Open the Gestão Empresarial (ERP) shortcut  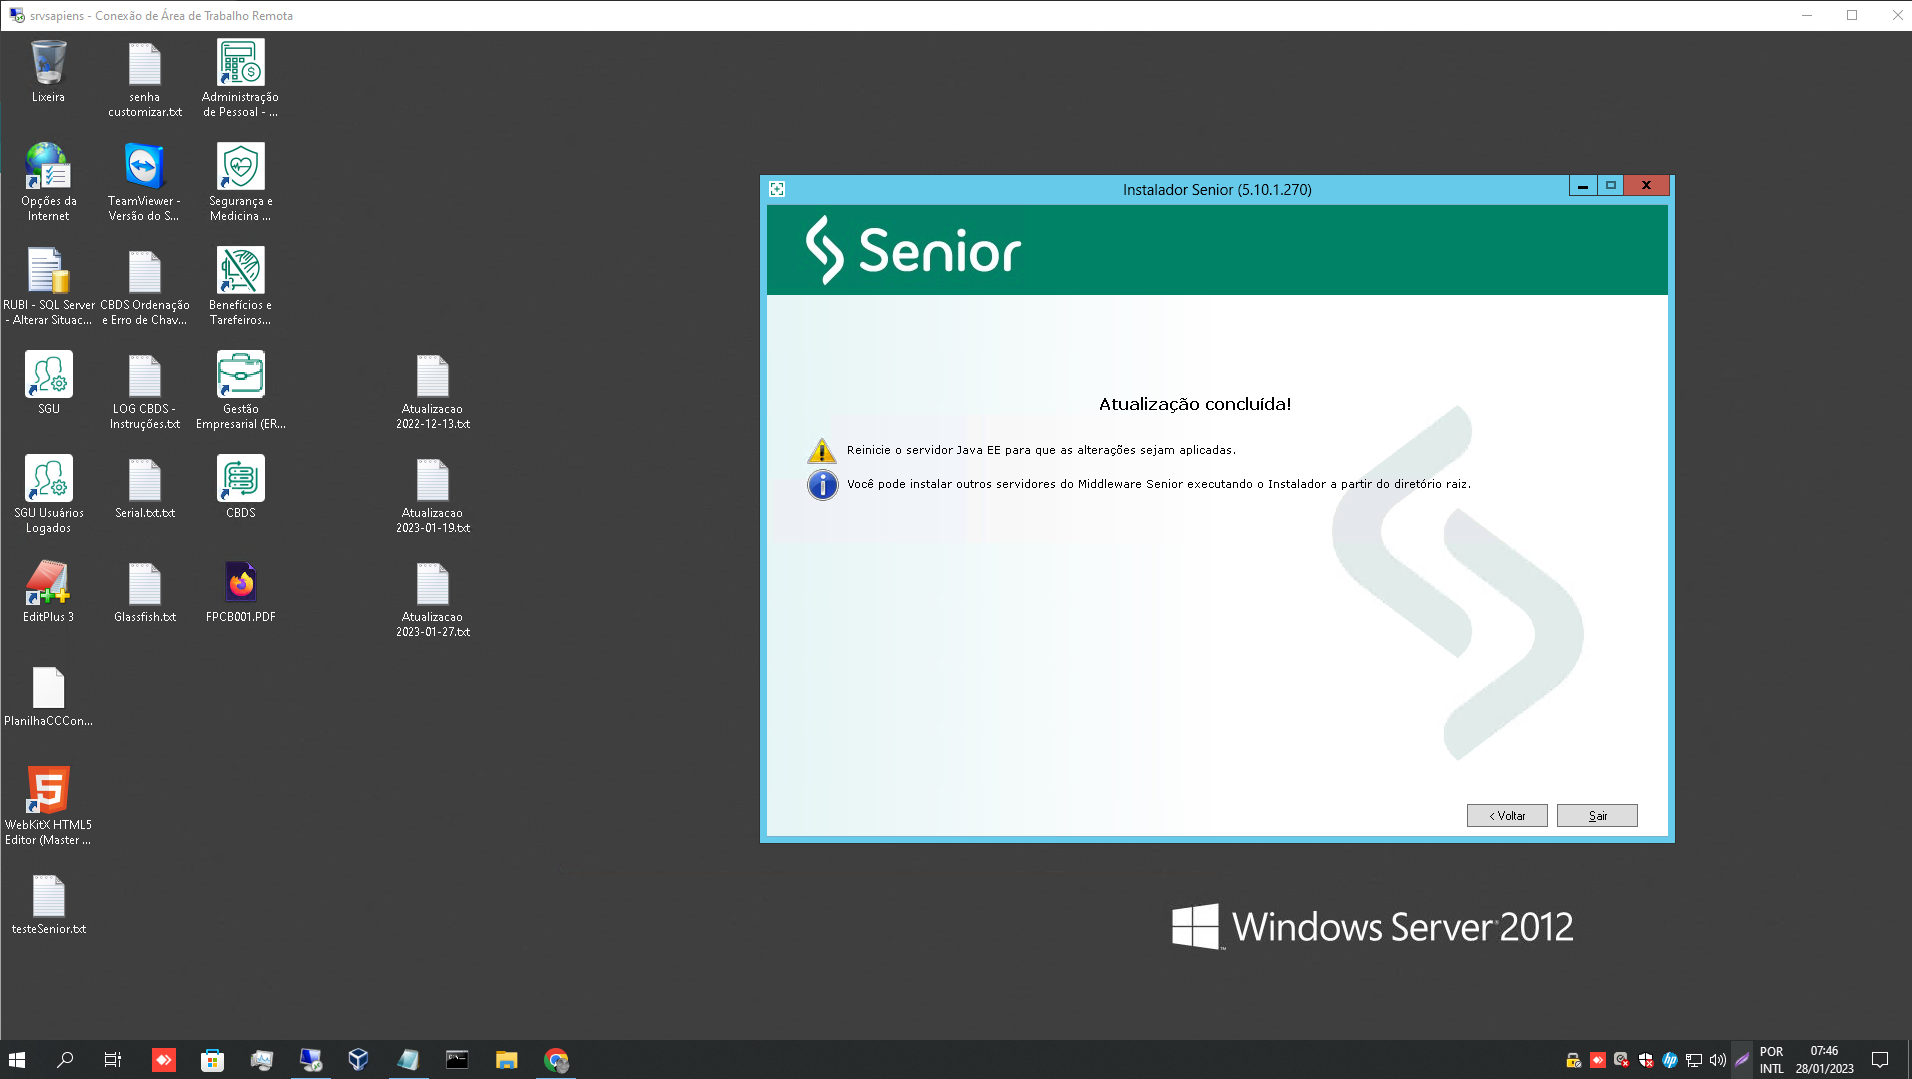(x=240, y=391)
